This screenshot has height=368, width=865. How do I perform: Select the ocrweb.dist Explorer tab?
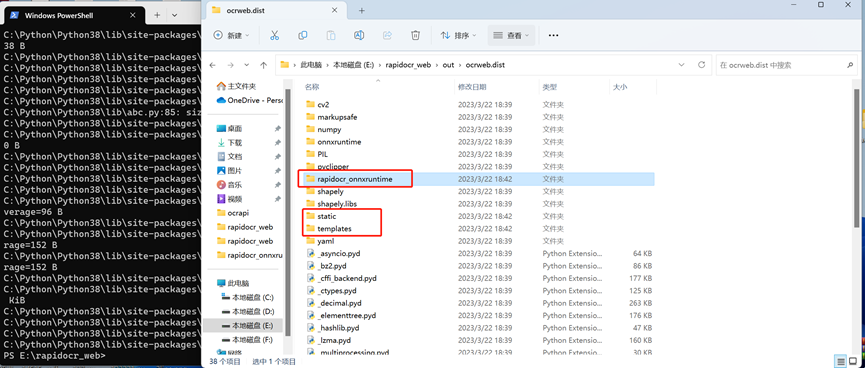(277, 10)
